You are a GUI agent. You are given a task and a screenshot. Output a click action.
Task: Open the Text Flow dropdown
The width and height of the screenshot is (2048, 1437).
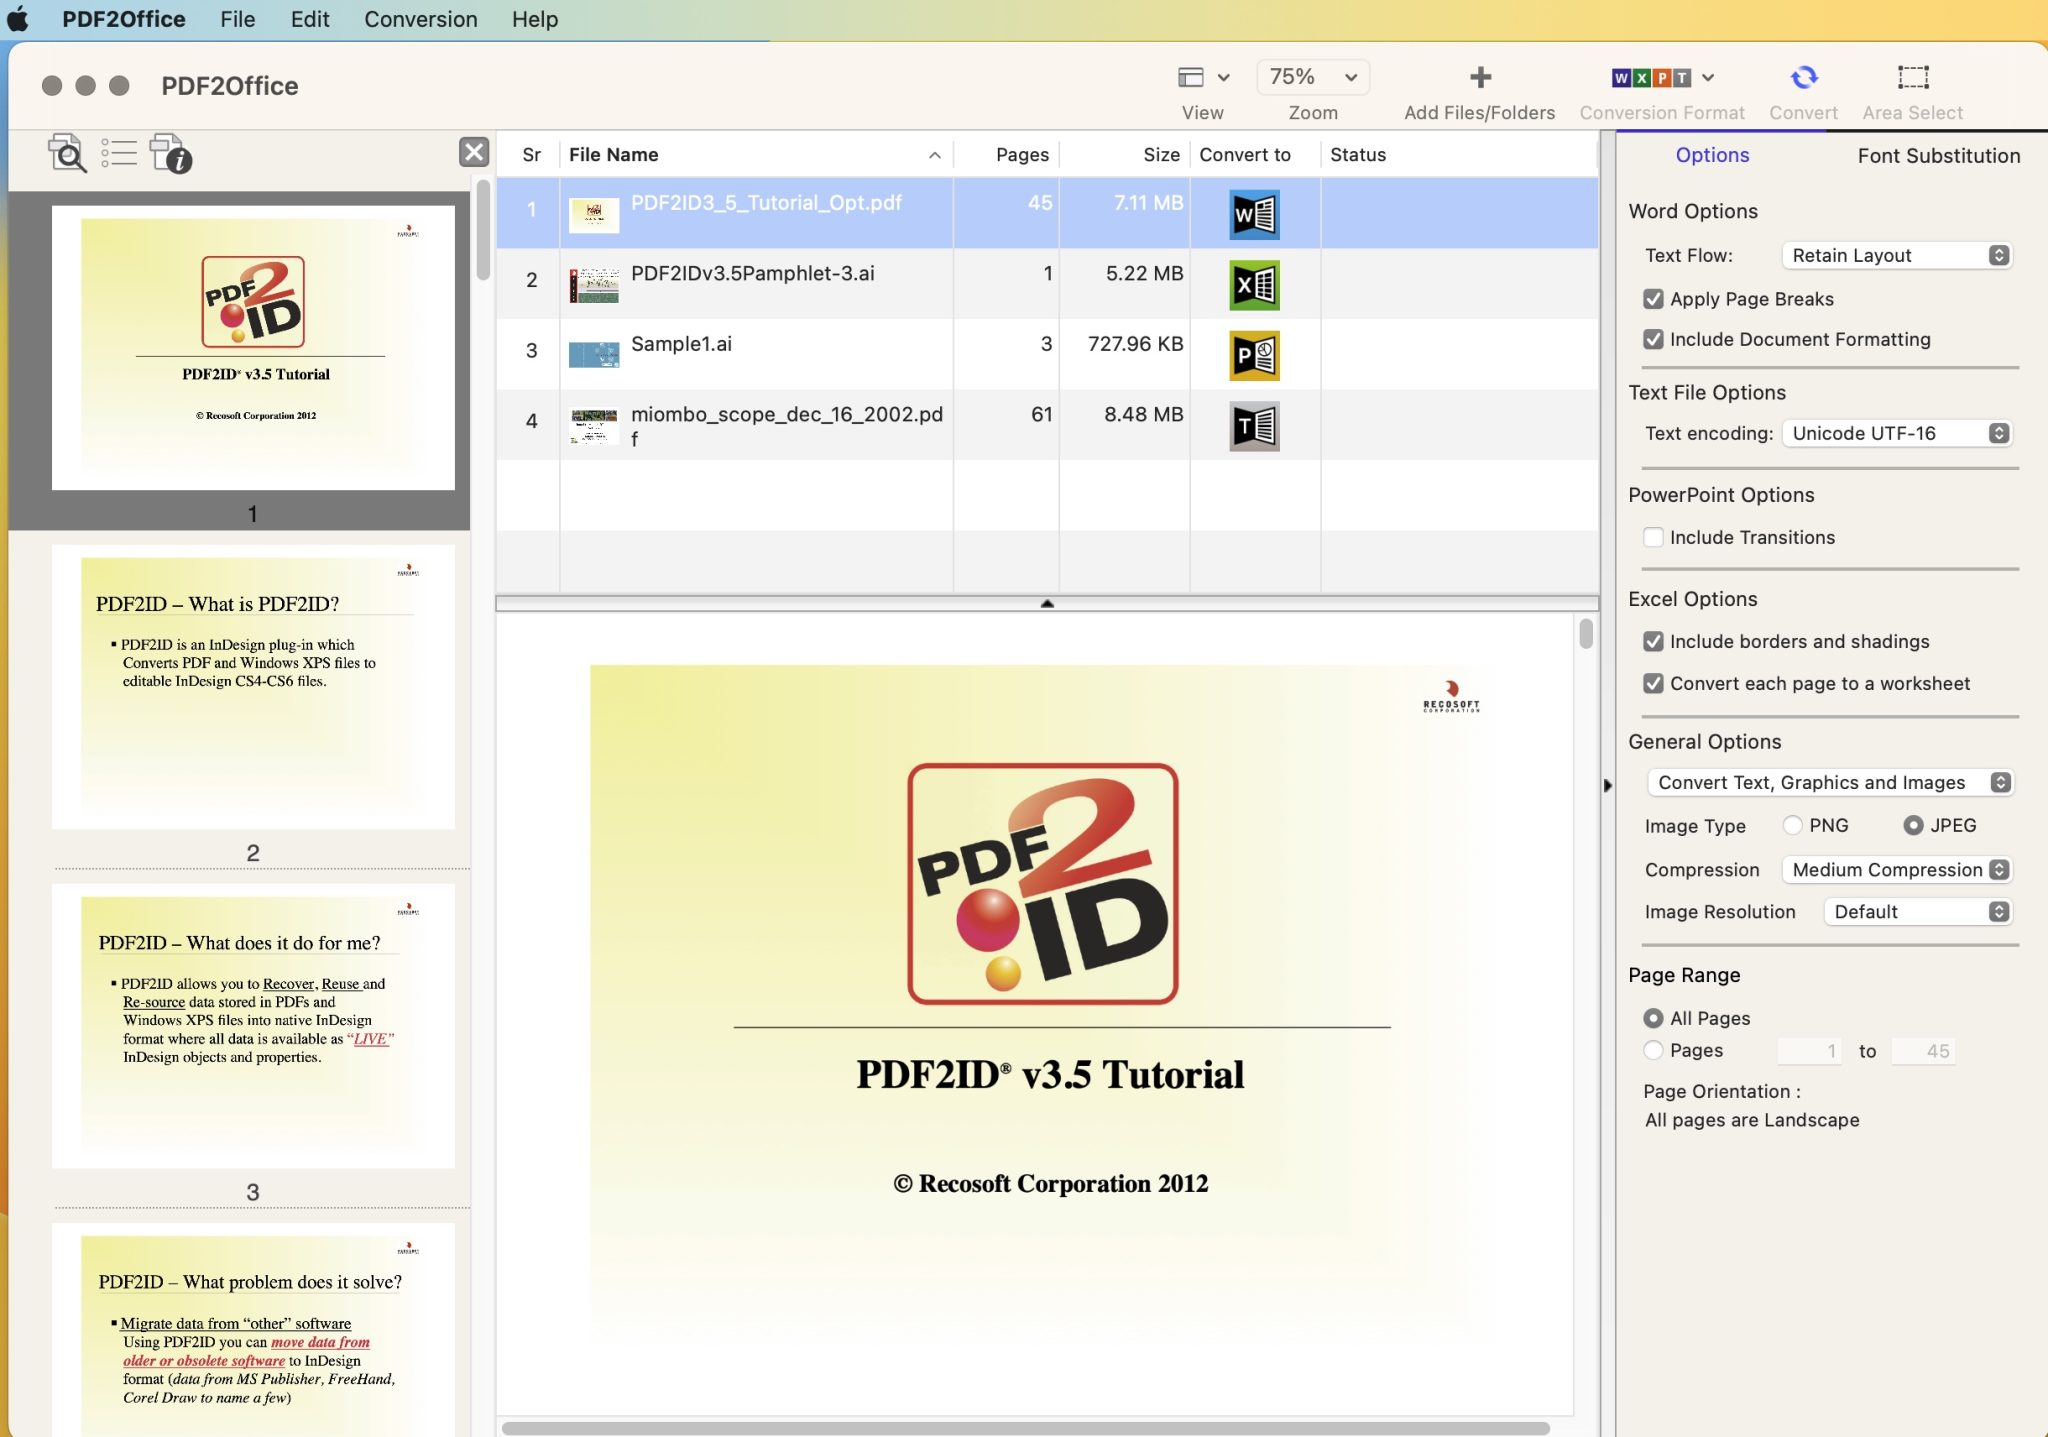pos(1895,255)
